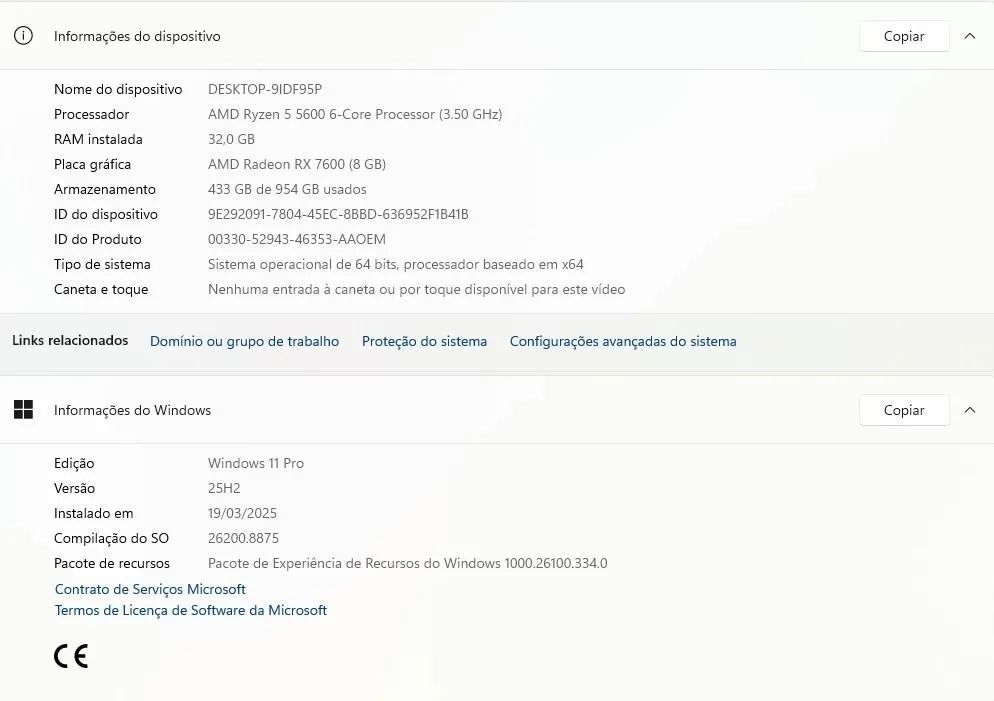Select the install date 19/03/2025
994x701 pixels.
pyautogui.click(x=242, y=513)
